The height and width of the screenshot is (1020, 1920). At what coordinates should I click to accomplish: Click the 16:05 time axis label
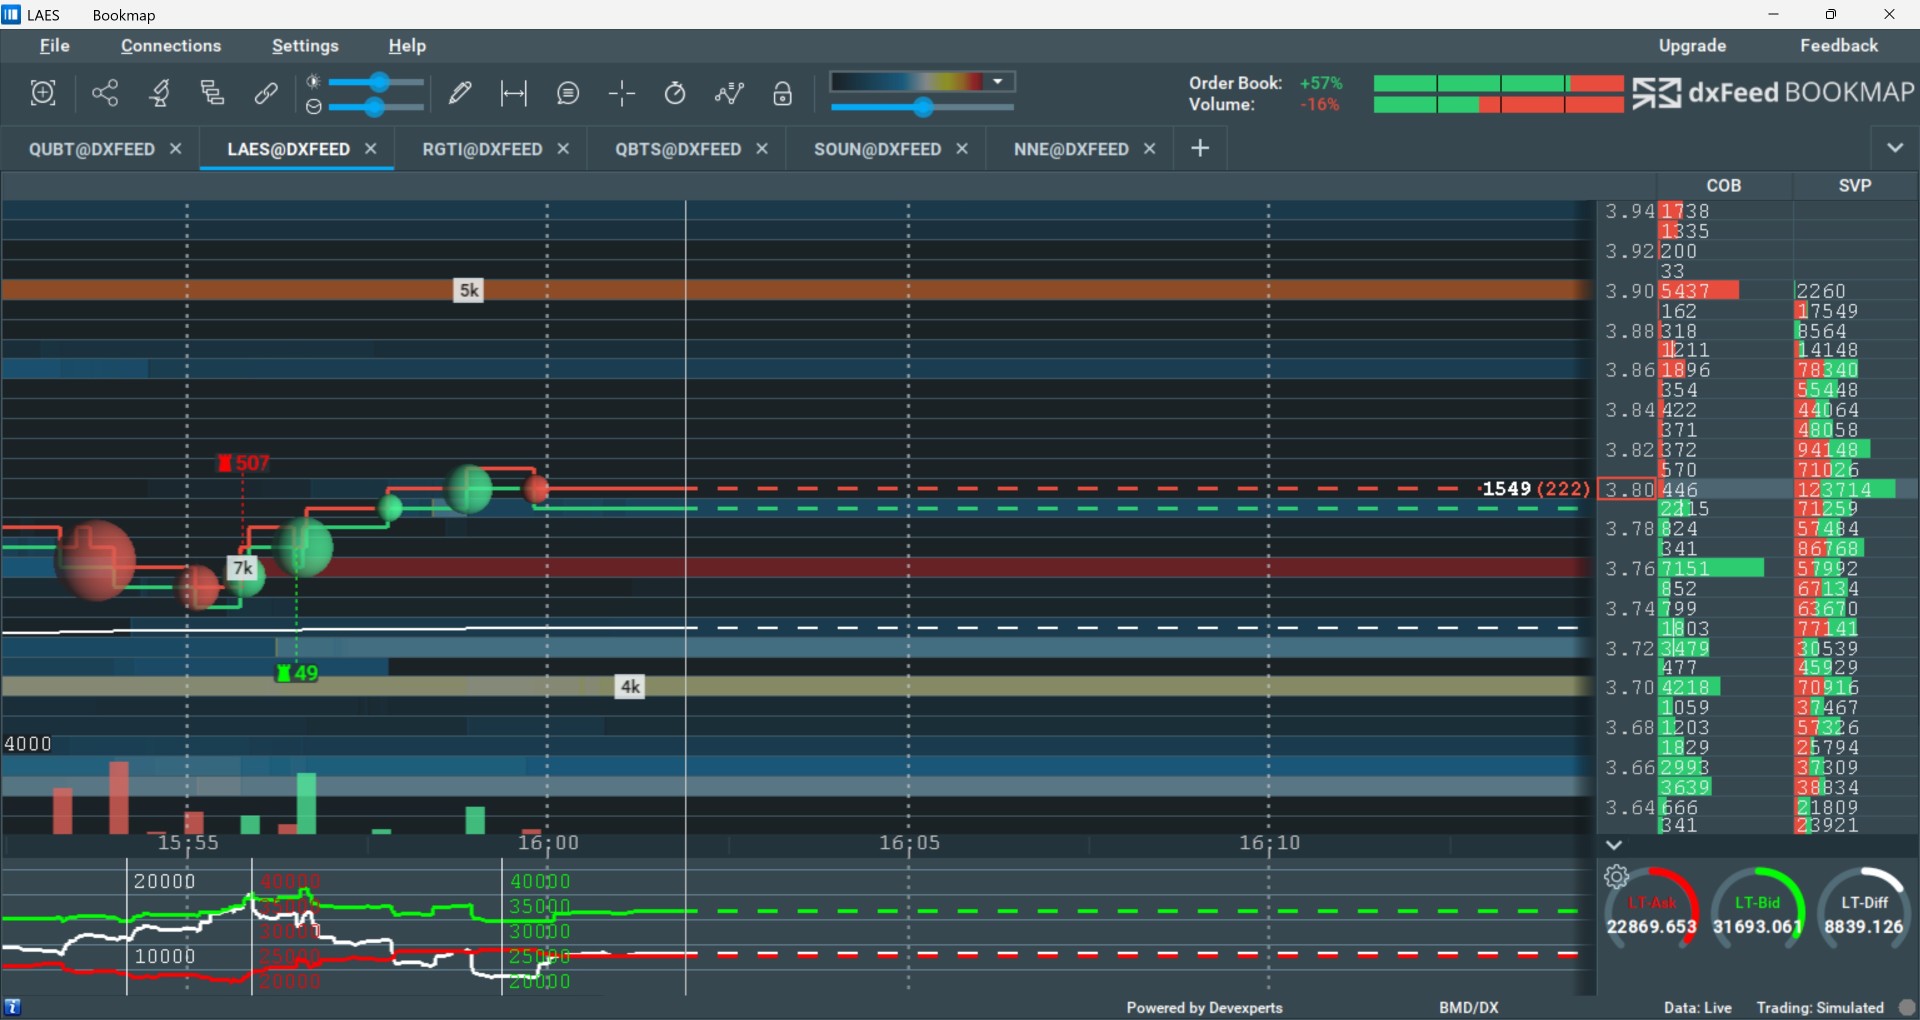tap(909, 843)
